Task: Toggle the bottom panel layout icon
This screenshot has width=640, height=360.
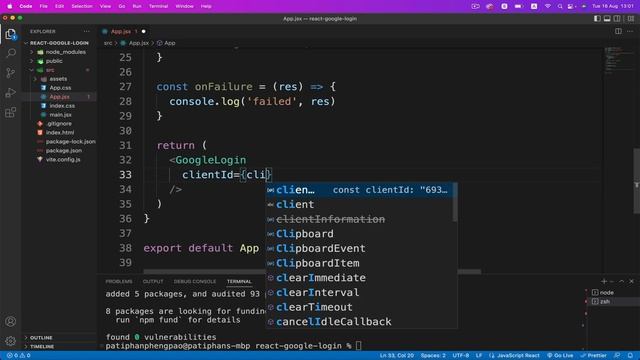Action: [607, 18]
